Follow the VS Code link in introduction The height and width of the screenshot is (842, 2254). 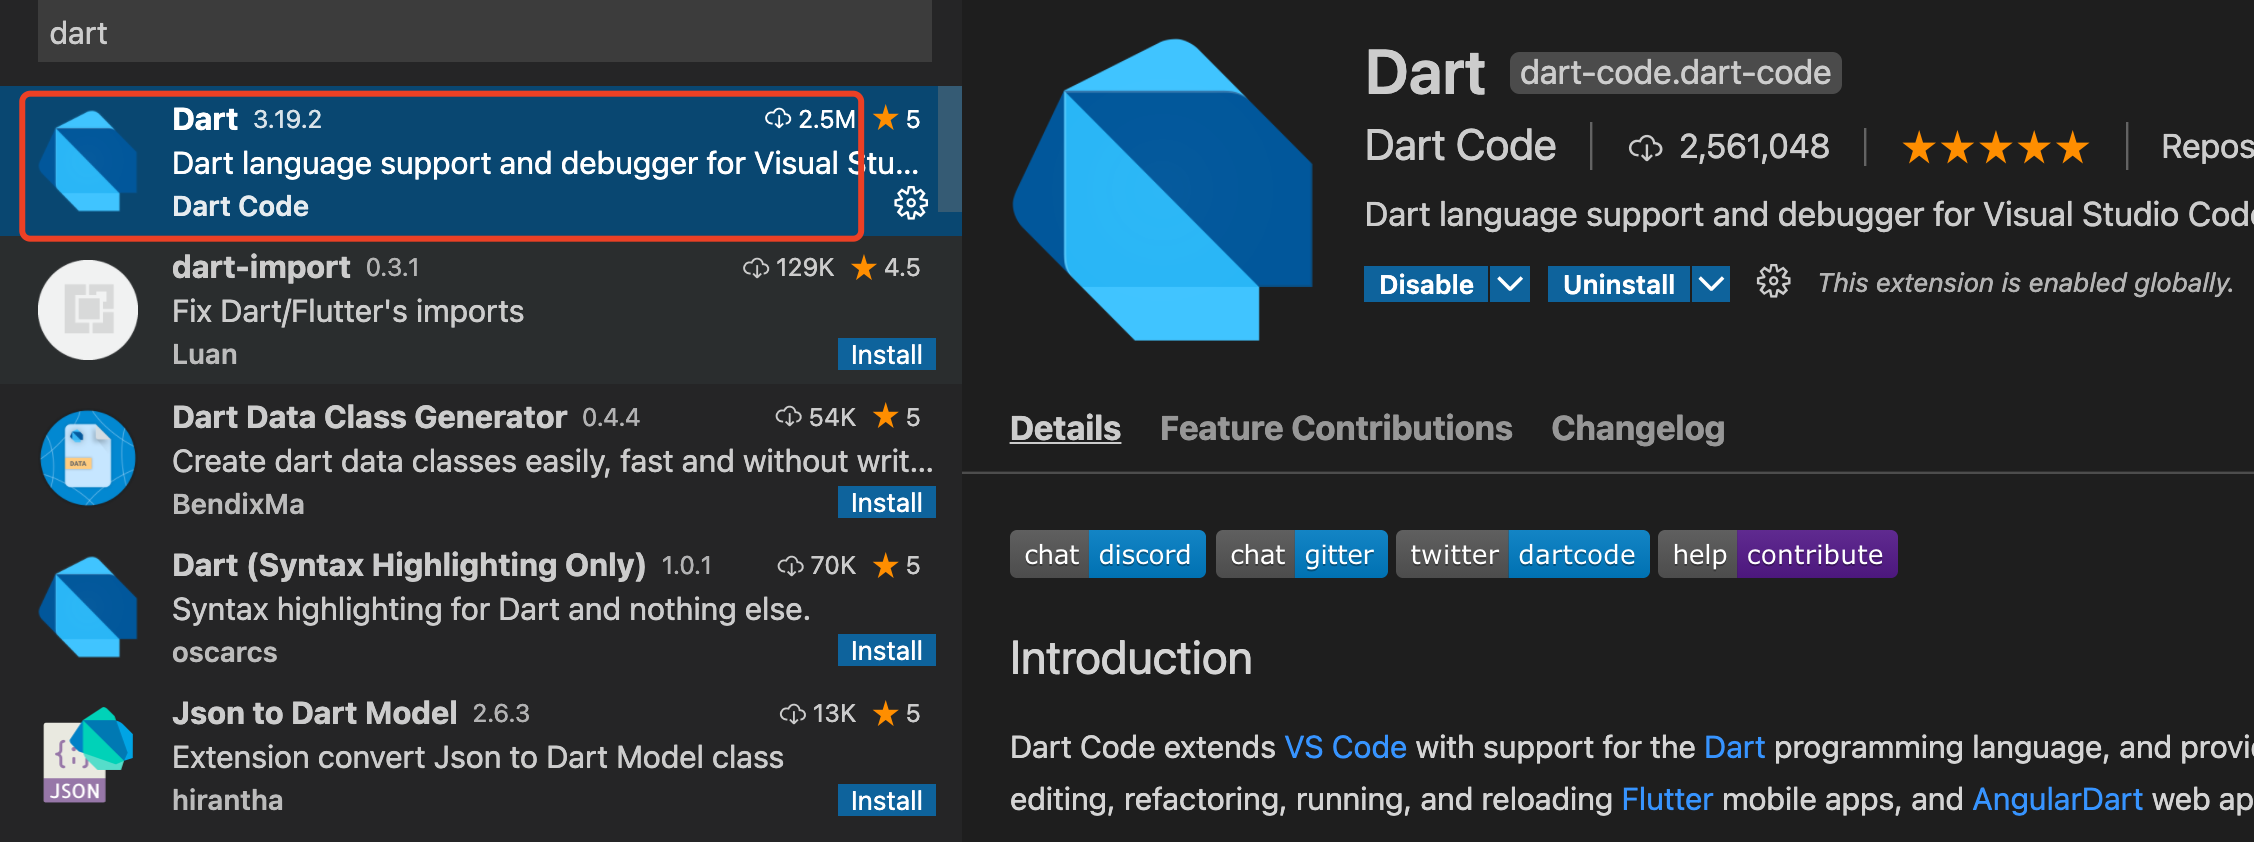coord(1345,747)
